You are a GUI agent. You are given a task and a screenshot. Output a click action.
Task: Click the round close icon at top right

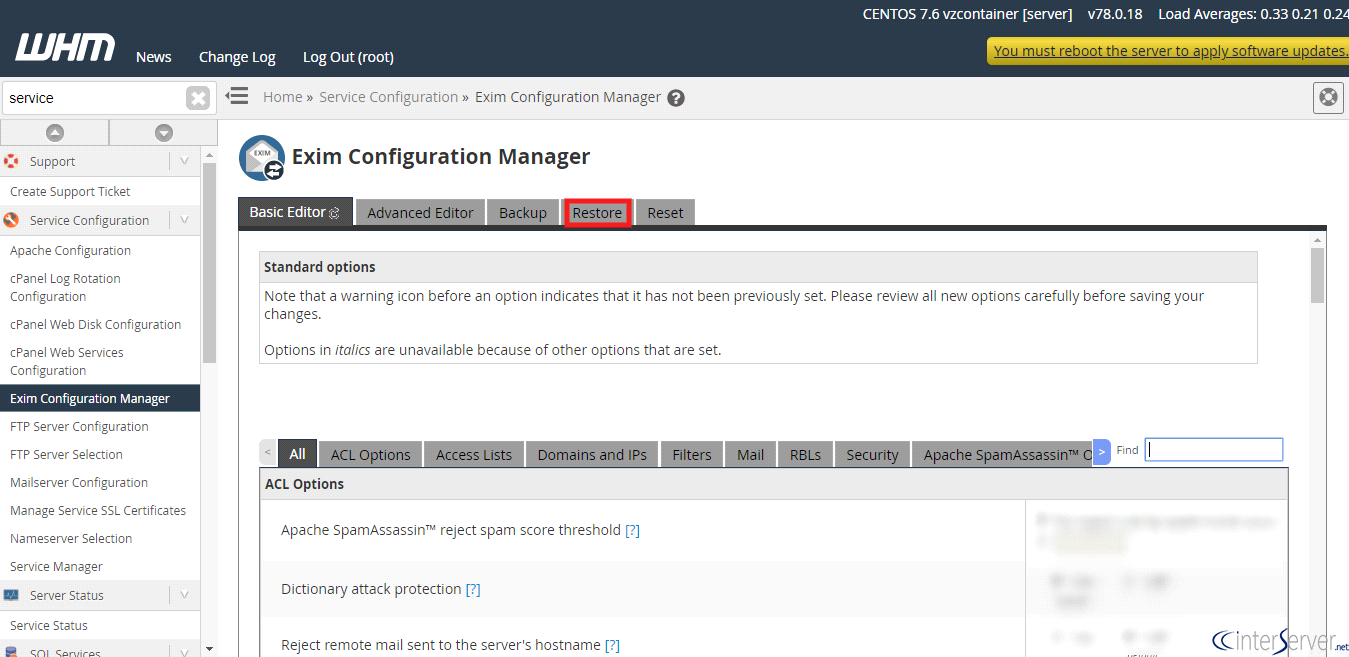click(1328, 97)
